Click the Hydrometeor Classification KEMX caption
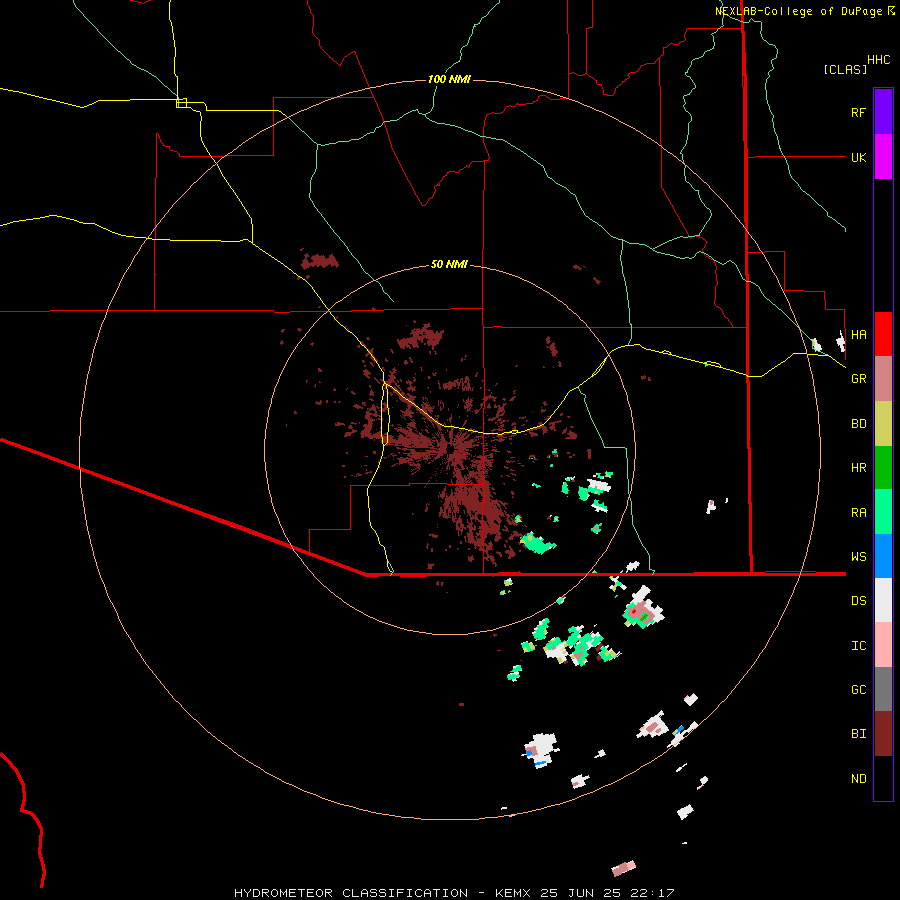Screen dimensions: 900x900 (454, 893)
